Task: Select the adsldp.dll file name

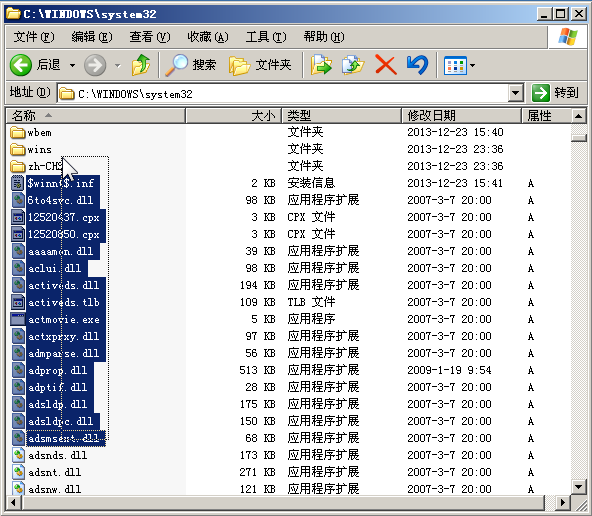Action: pyautogui.click(x=58, y=404)
